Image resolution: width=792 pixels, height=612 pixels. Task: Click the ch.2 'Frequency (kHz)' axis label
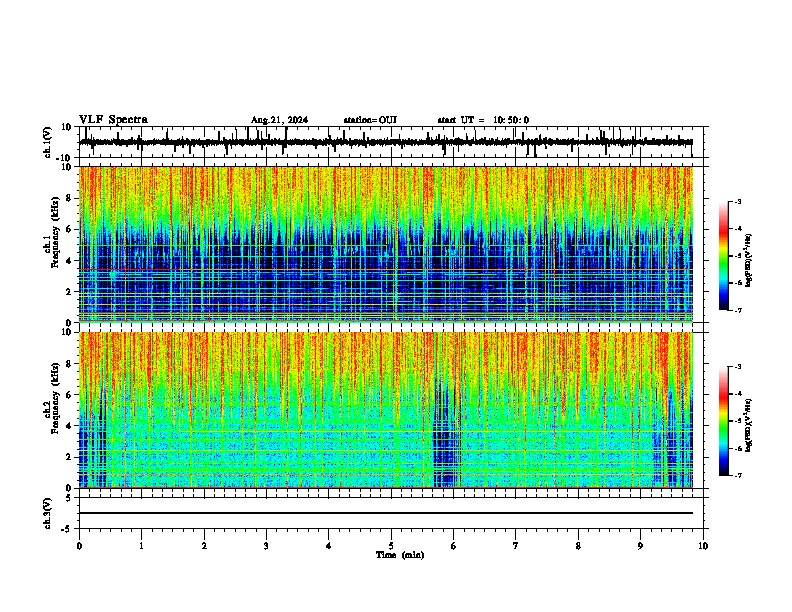55,398
